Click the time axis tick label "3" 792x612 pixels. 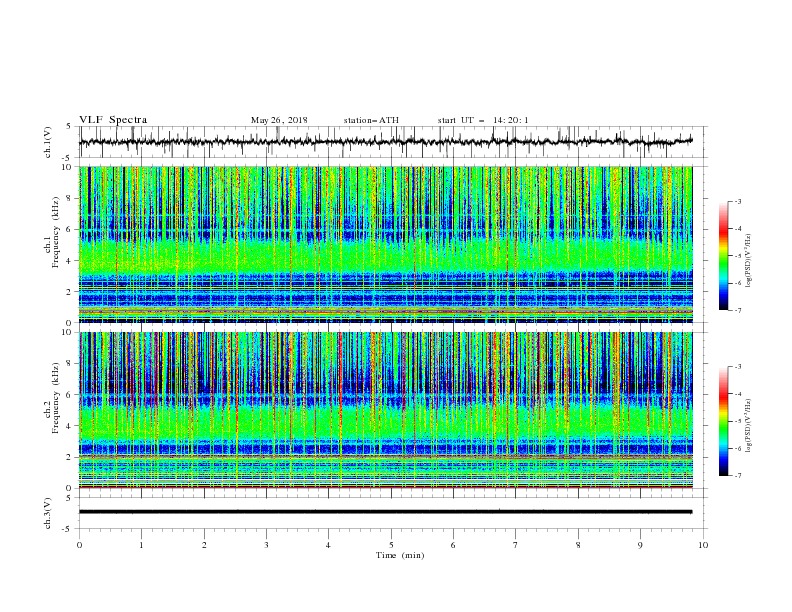point(266,545)
